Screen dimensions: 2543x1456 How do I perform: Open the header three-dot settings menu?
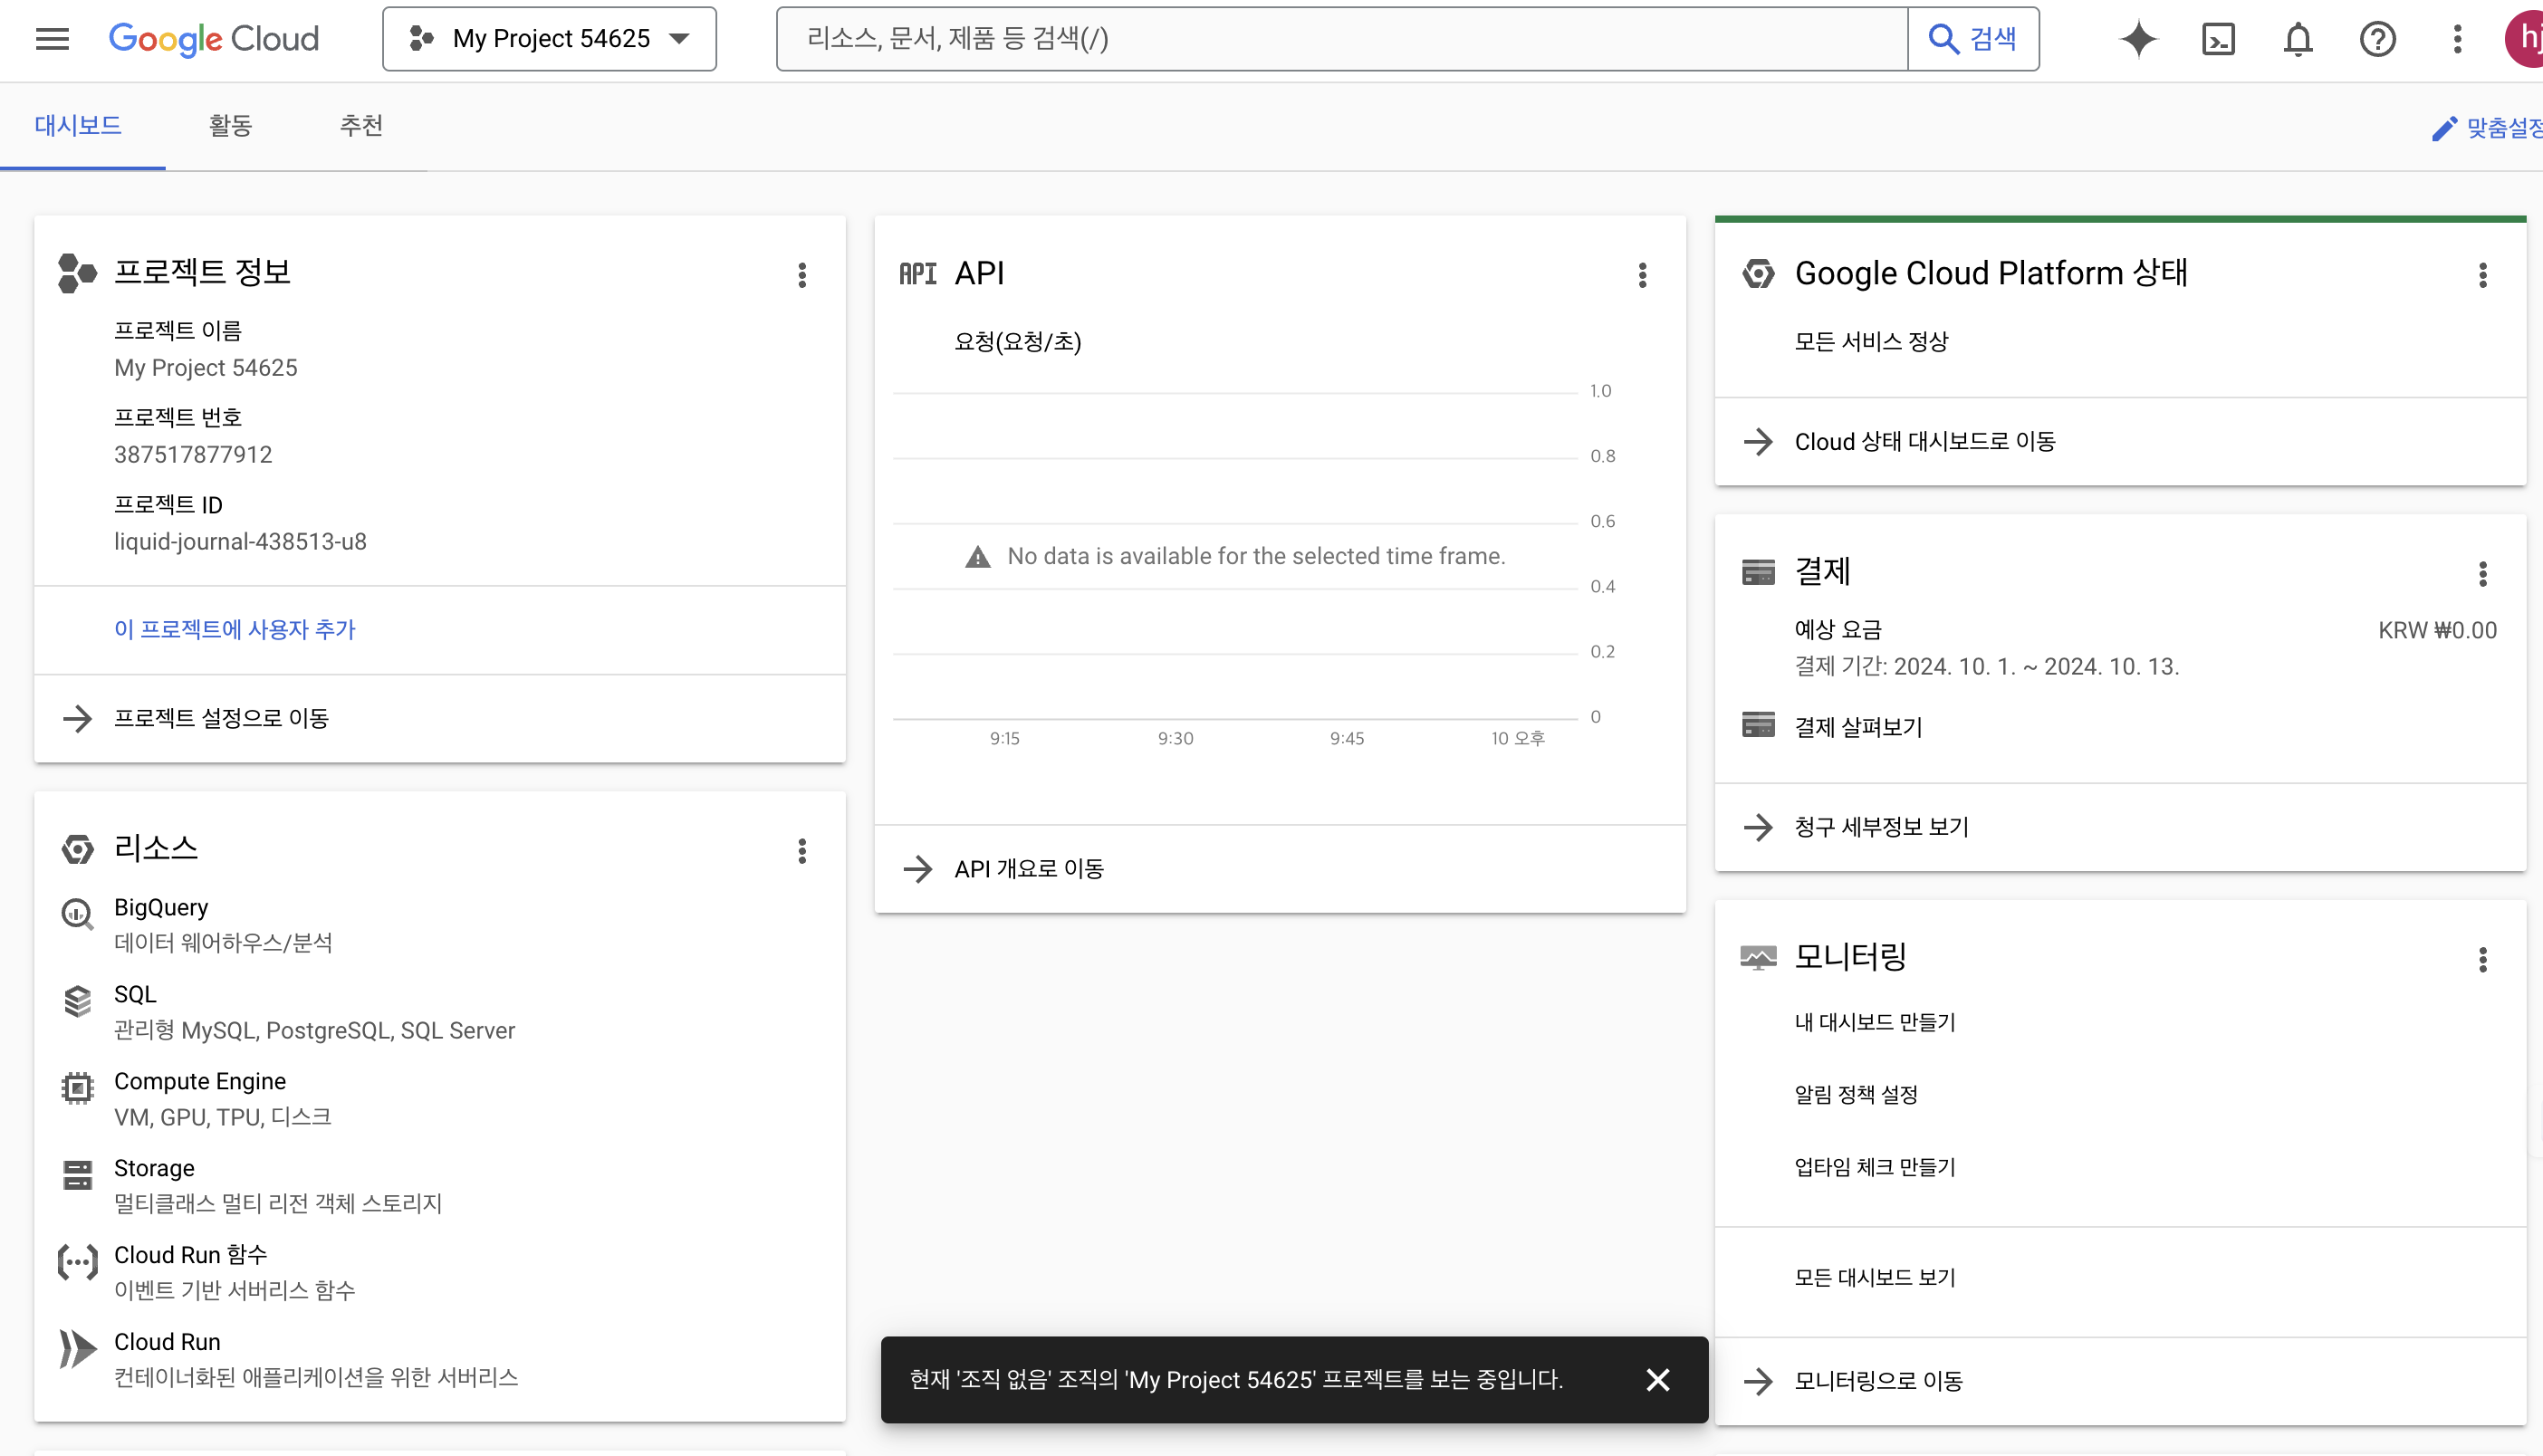(x=2457, y=39)
